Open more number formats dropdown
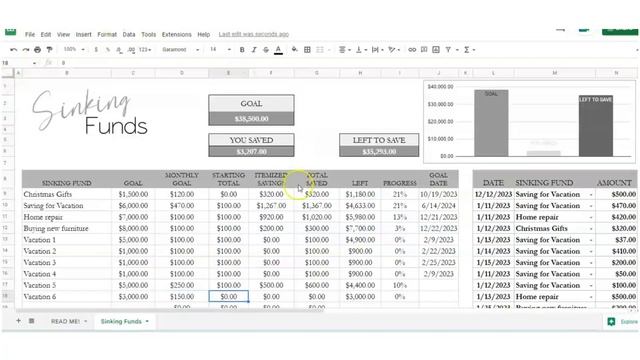The height and width of the screenshot is (360, 640). click(x=145, y=50)
